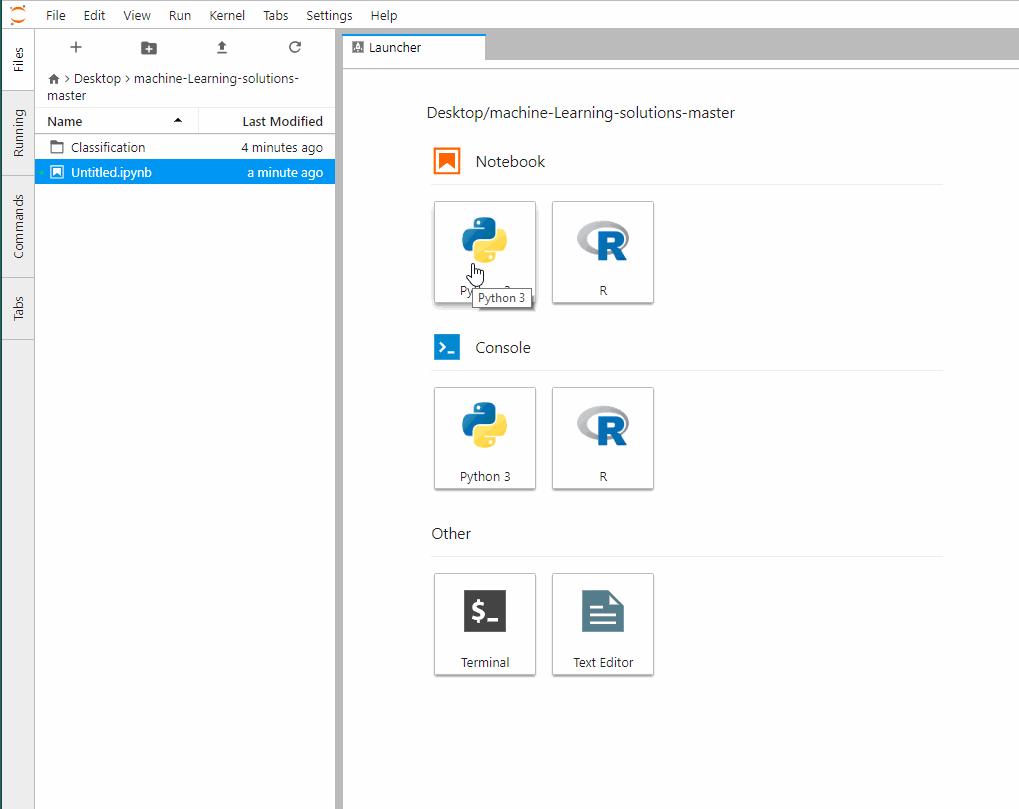Navigate to Desktop in breadcrumb path
Screen dimensions: 1019x809
[x=97, y=78]
